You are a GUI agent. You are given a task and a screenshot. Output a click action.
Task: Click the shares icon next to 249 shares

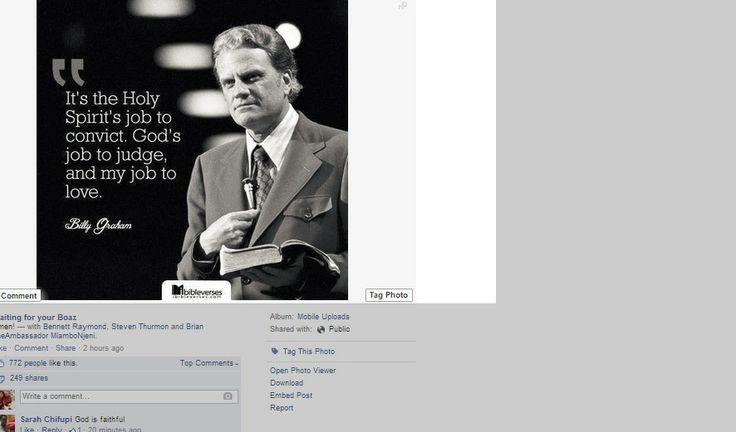click(x=2, y=378)
